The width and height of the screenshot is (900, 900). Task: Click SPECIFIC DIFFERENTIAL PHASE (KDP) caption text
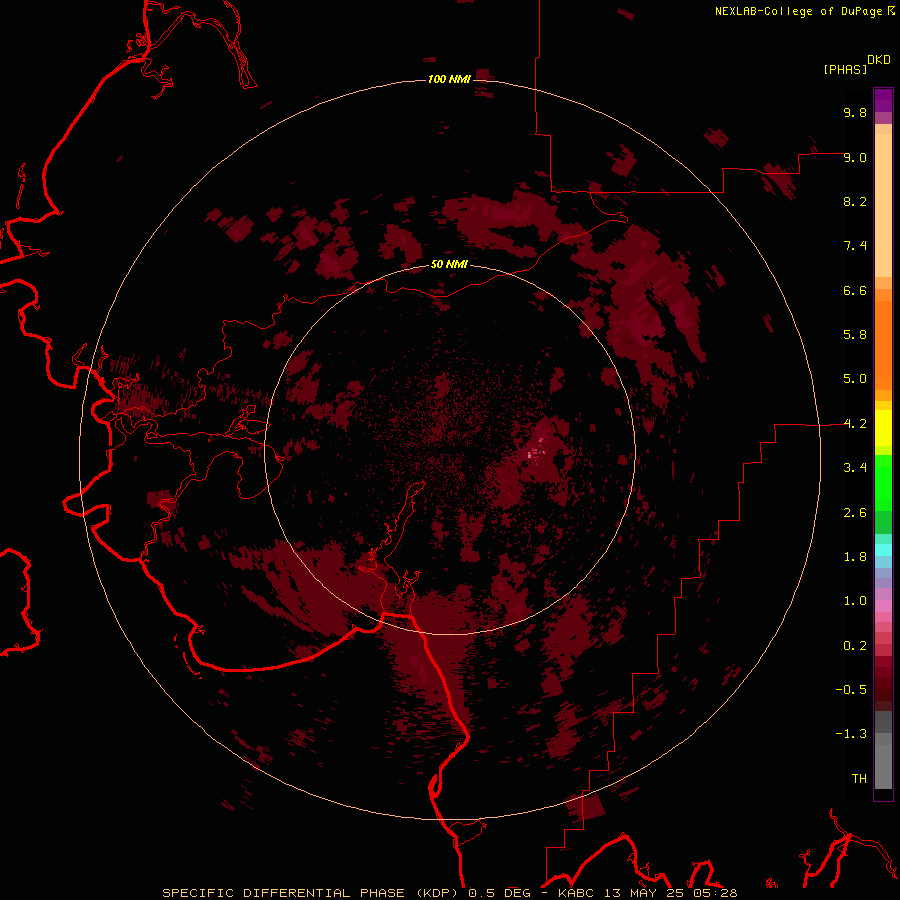(x=312, y=893)
